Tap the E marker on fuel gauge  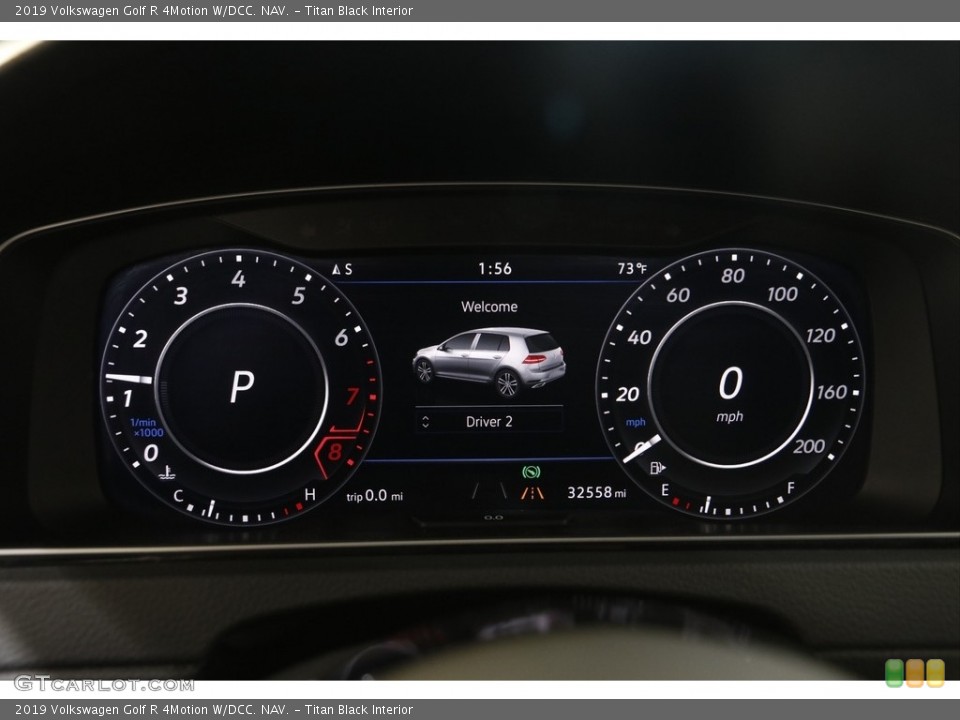pyautogui.click(x=665, y=489)
